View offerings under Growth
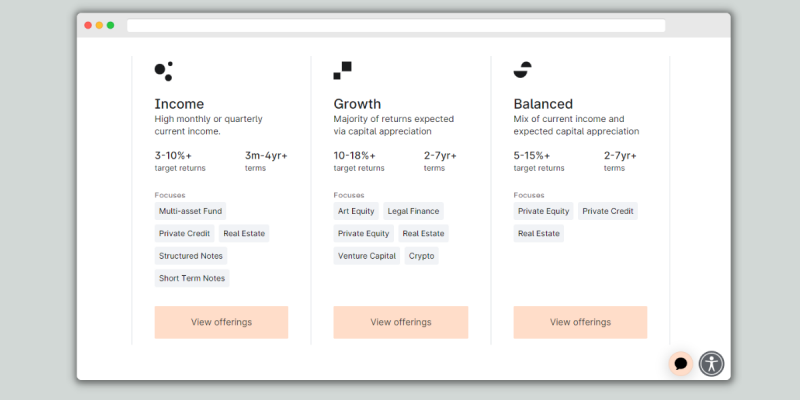Image resolution: width=800 pixels, height=400 pixels. pyautogui.click(x=401, y=322)
